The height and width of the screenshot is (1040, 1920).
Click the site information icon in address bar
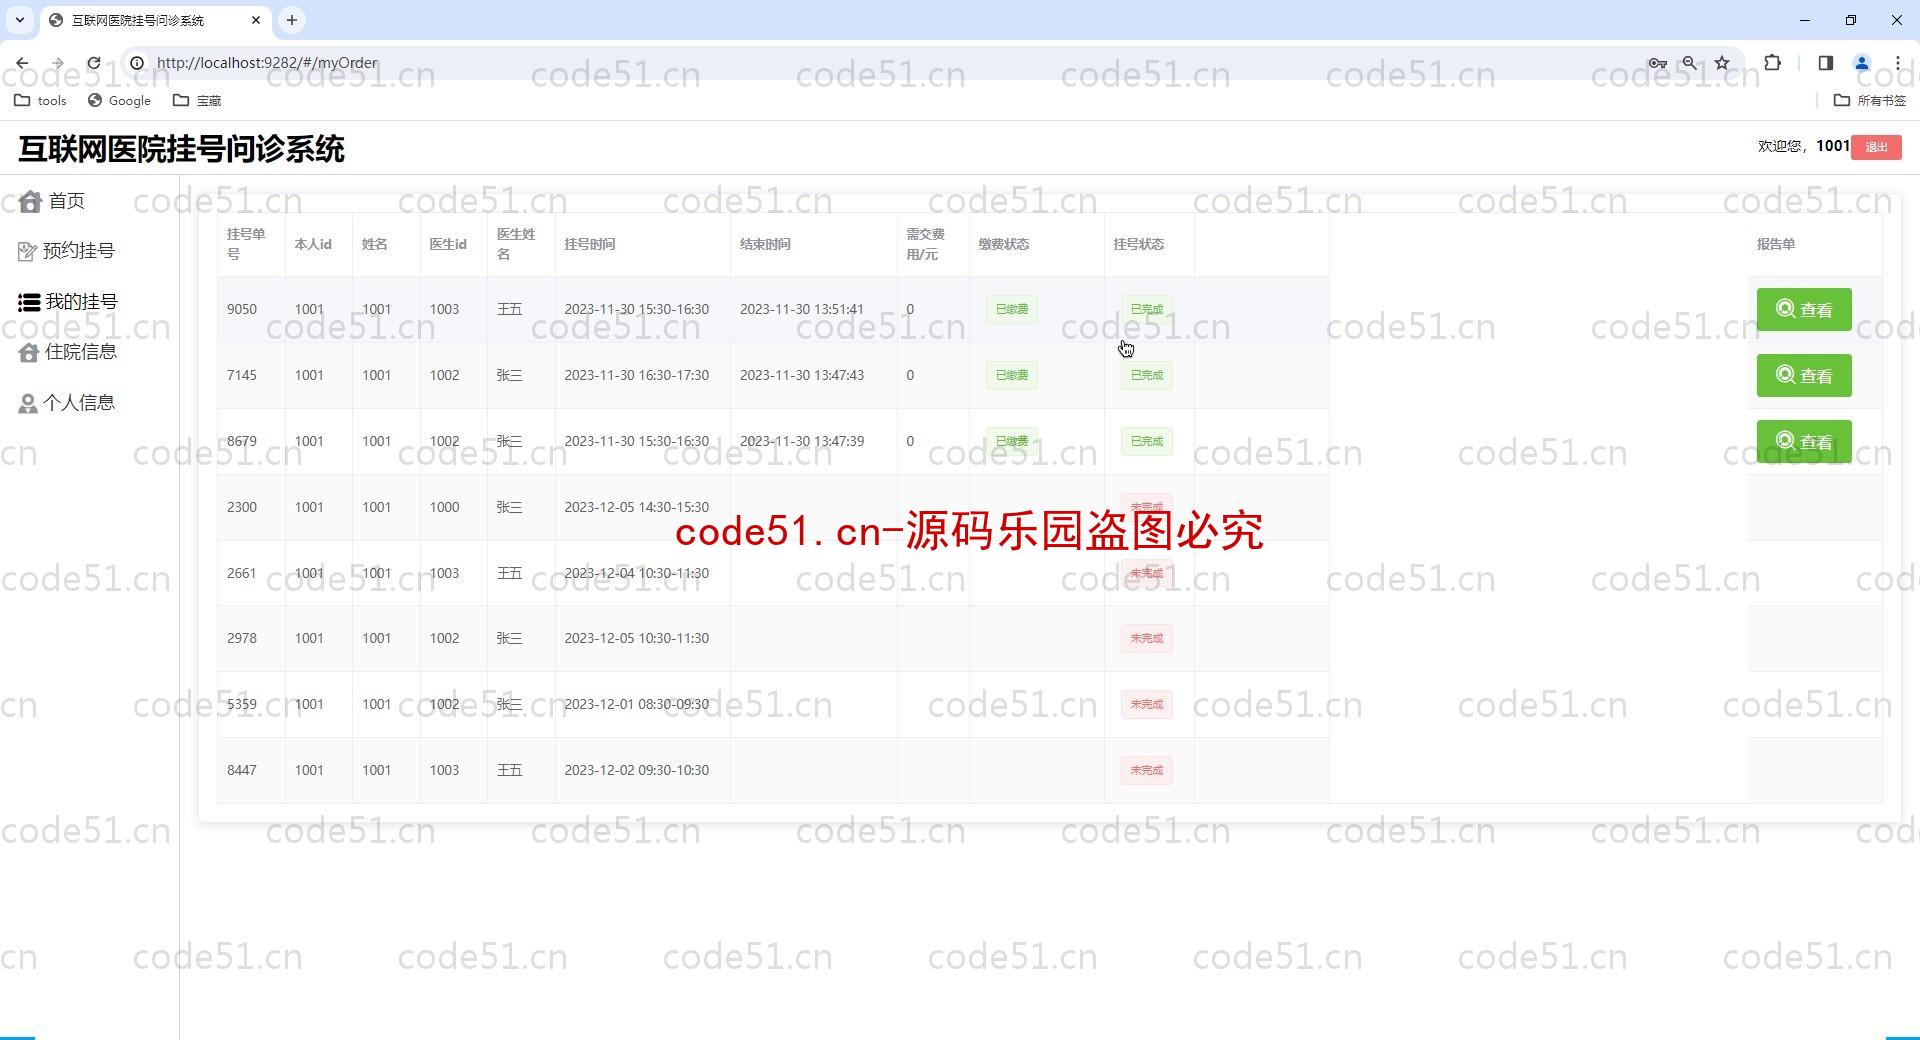tap(137, 63)
